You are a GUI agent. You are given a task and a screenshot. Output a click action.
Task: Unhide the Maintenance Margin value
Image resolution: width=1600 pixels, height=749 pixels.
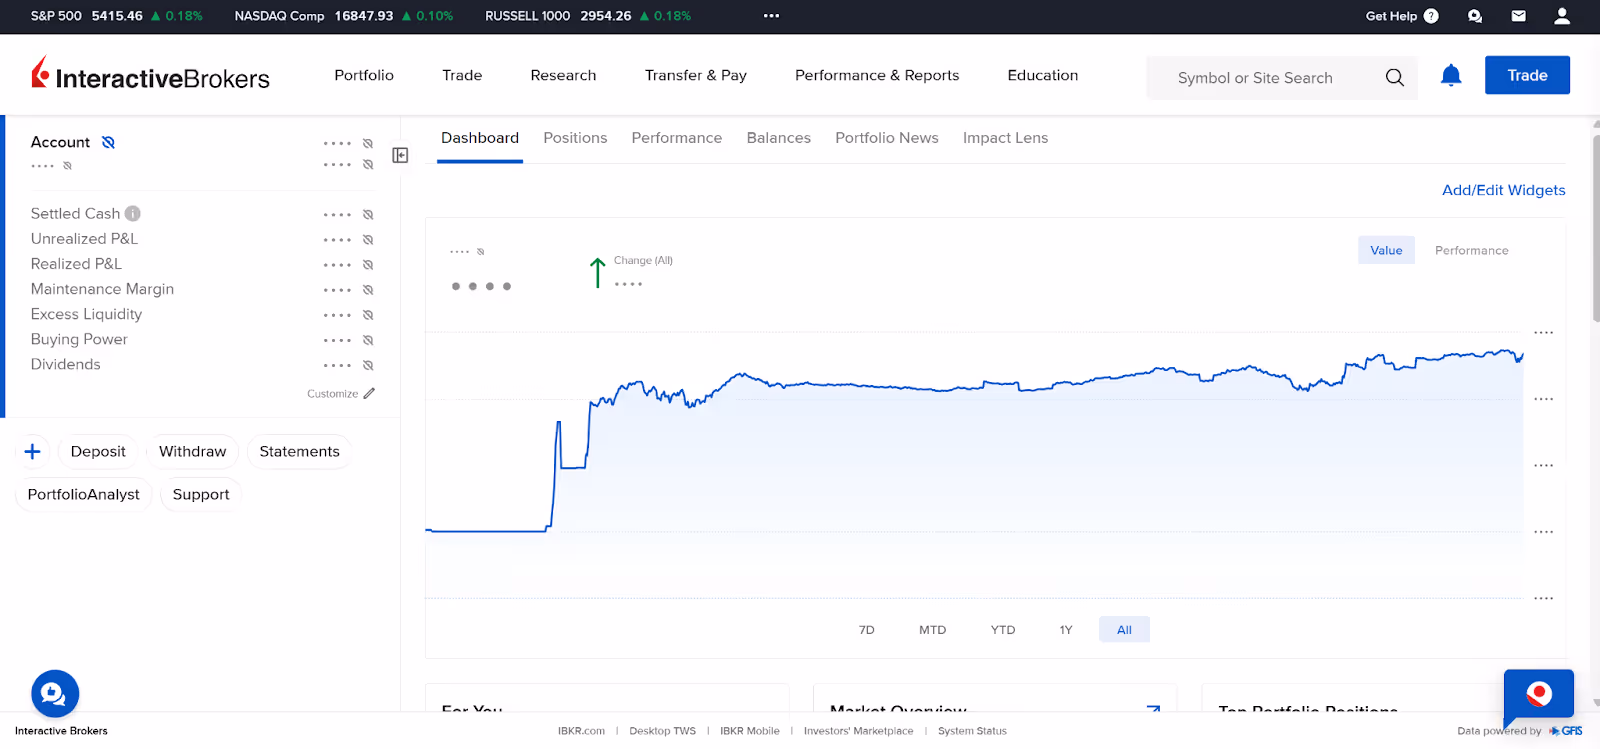tap(368, 290)
